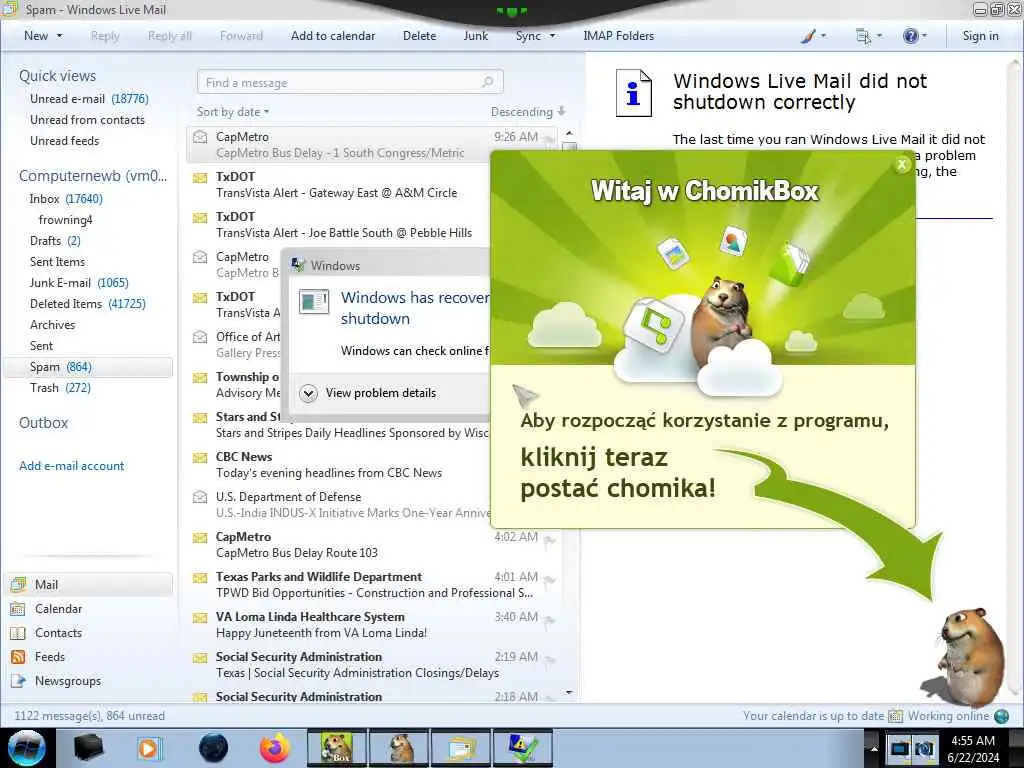Viewport: 1024px width, 768px height.
Task: Show hidden system tray icons arrow
Action: (x=873, y=748)
